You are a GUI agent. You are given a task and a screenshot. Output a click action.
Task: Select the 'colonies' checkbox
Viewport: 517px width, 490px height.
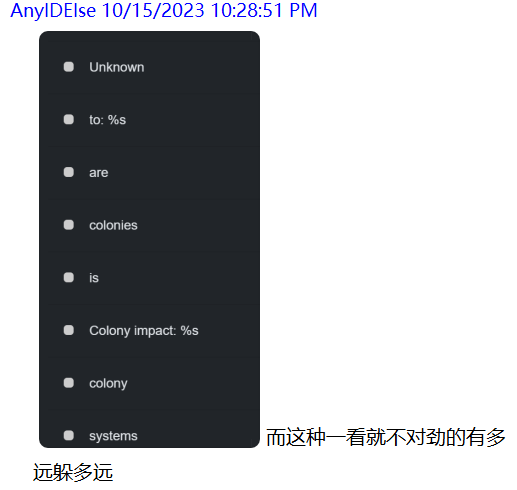[69, 225]
